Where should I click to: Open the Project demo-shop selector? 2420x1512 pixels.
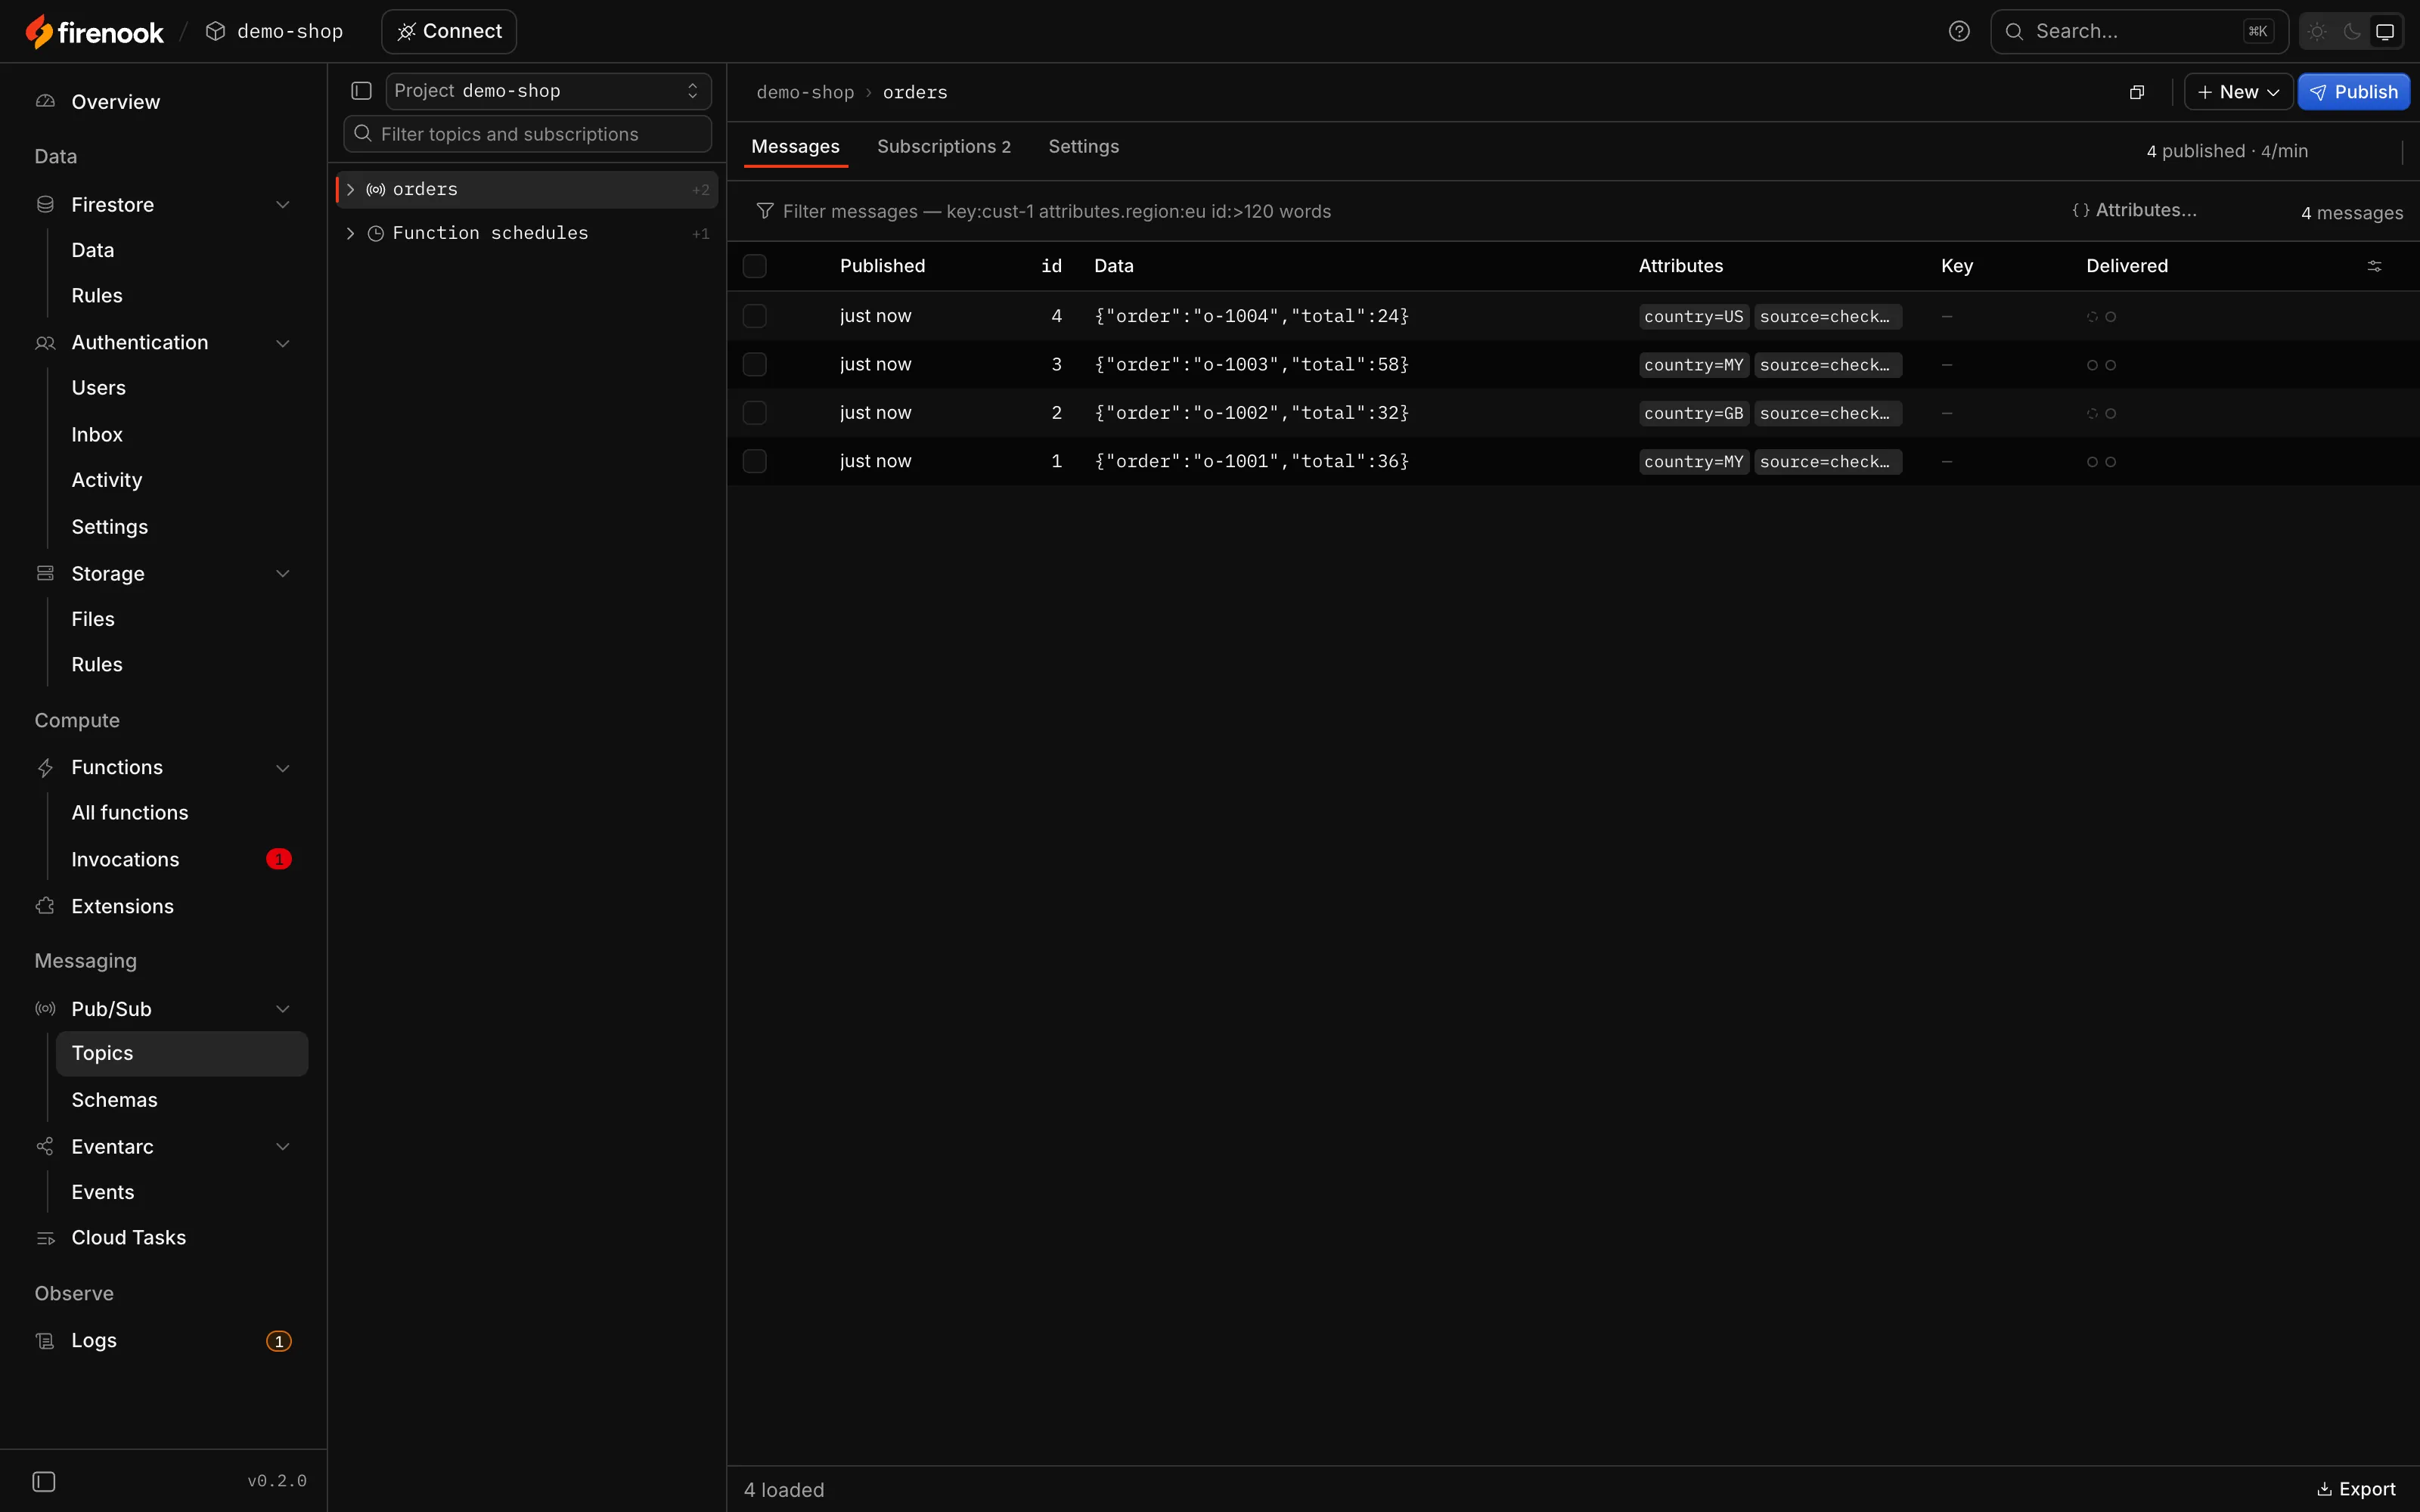coord(548,91)
